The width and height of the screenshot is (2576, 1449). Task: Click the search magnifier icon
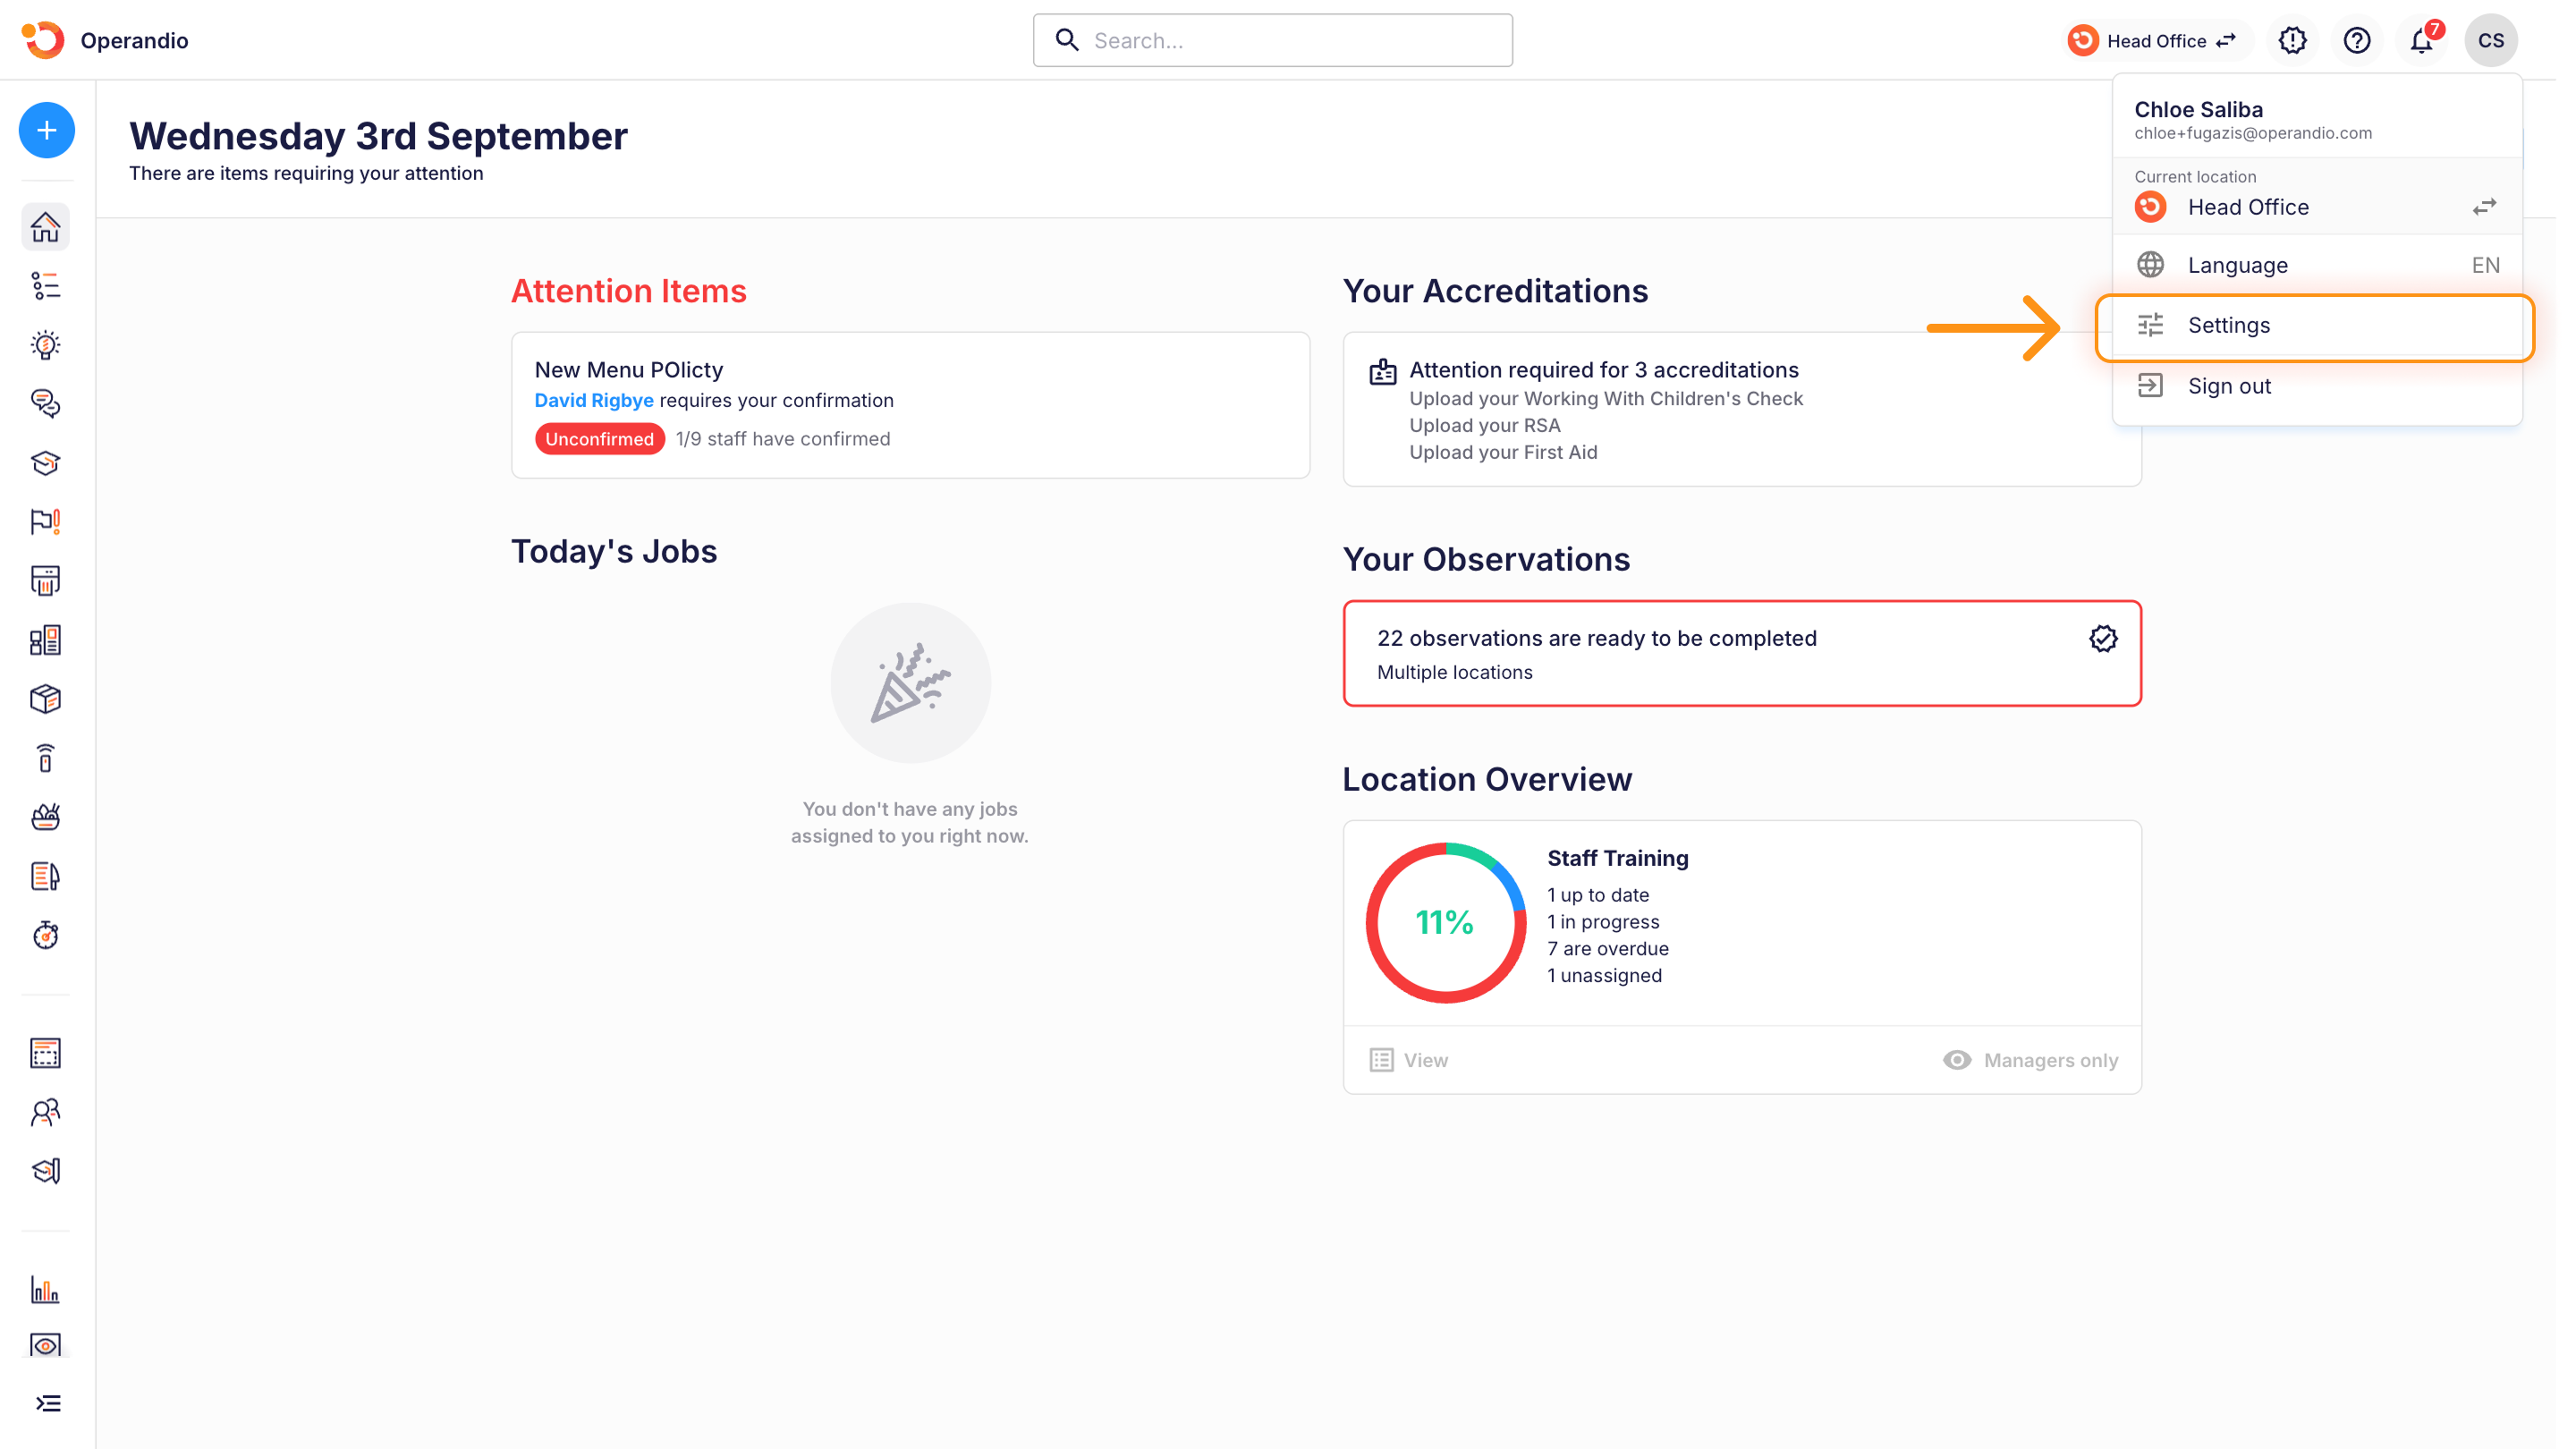[1068, 40]
